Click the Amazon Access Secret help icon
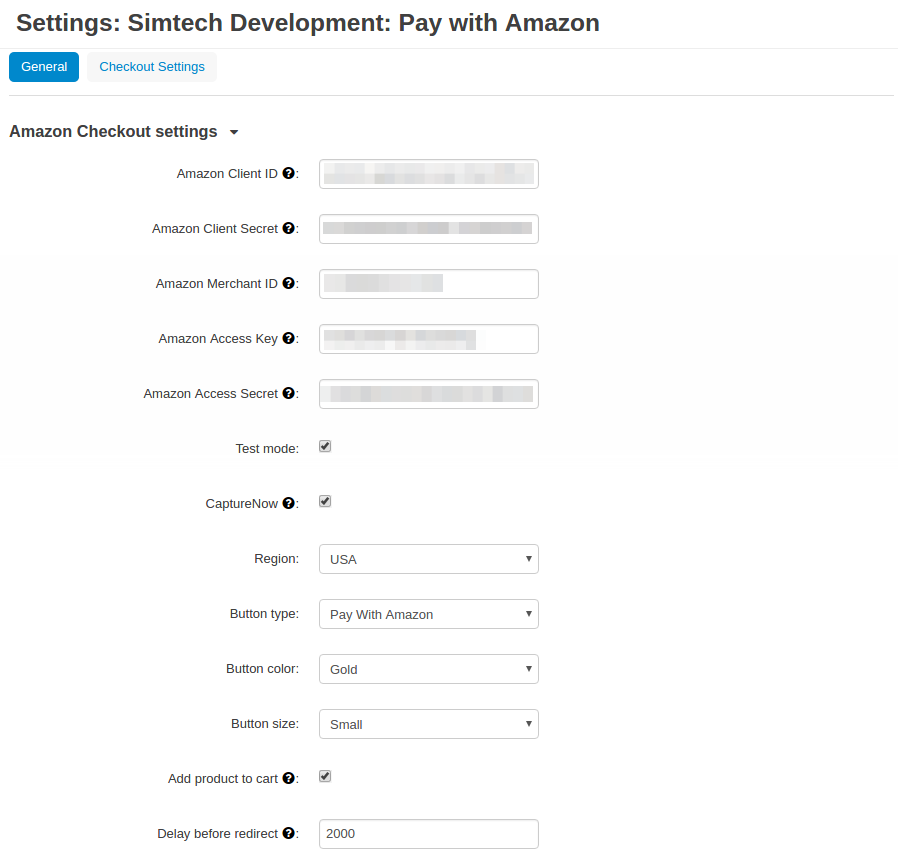The width and height of the screenshot is (898, 852). (x=289, y=393)
